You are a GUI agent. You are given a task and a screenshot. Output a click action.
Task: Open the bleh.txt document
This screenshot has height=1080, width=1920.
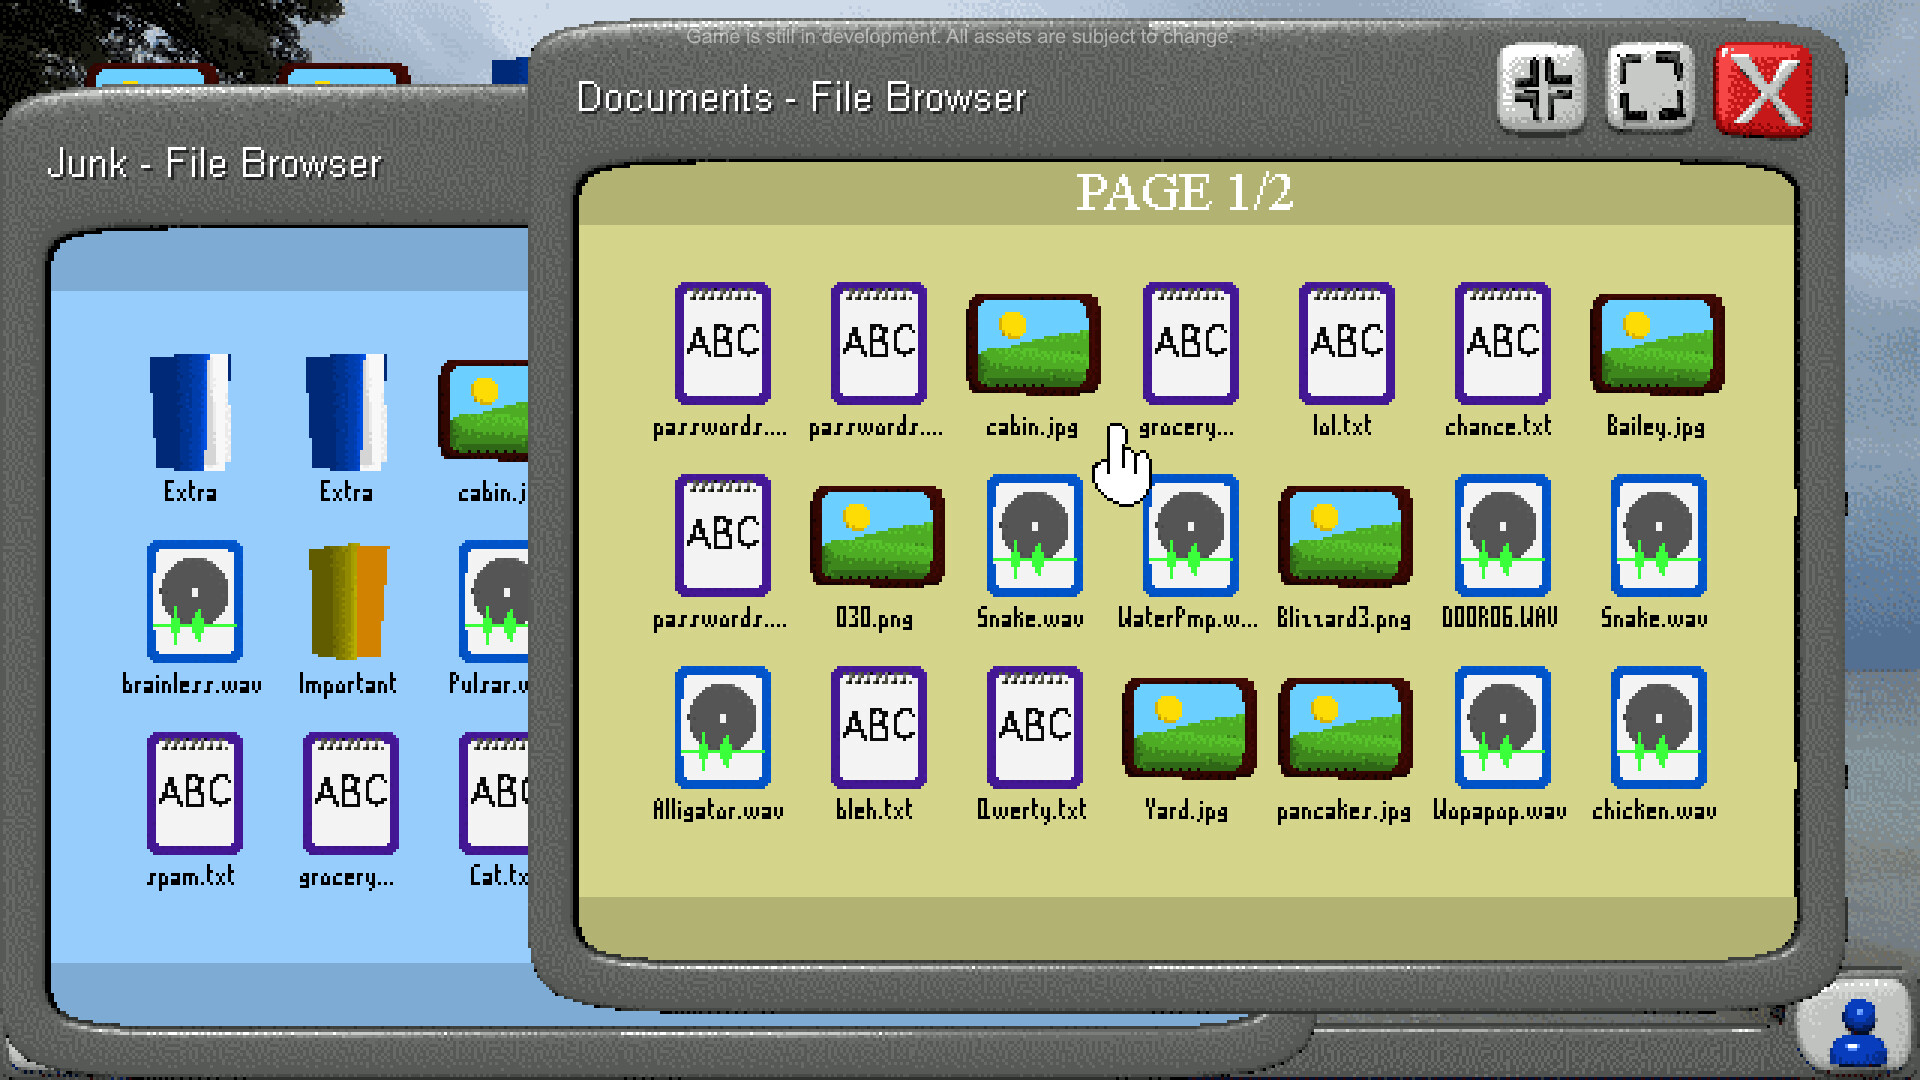point(877,727)
